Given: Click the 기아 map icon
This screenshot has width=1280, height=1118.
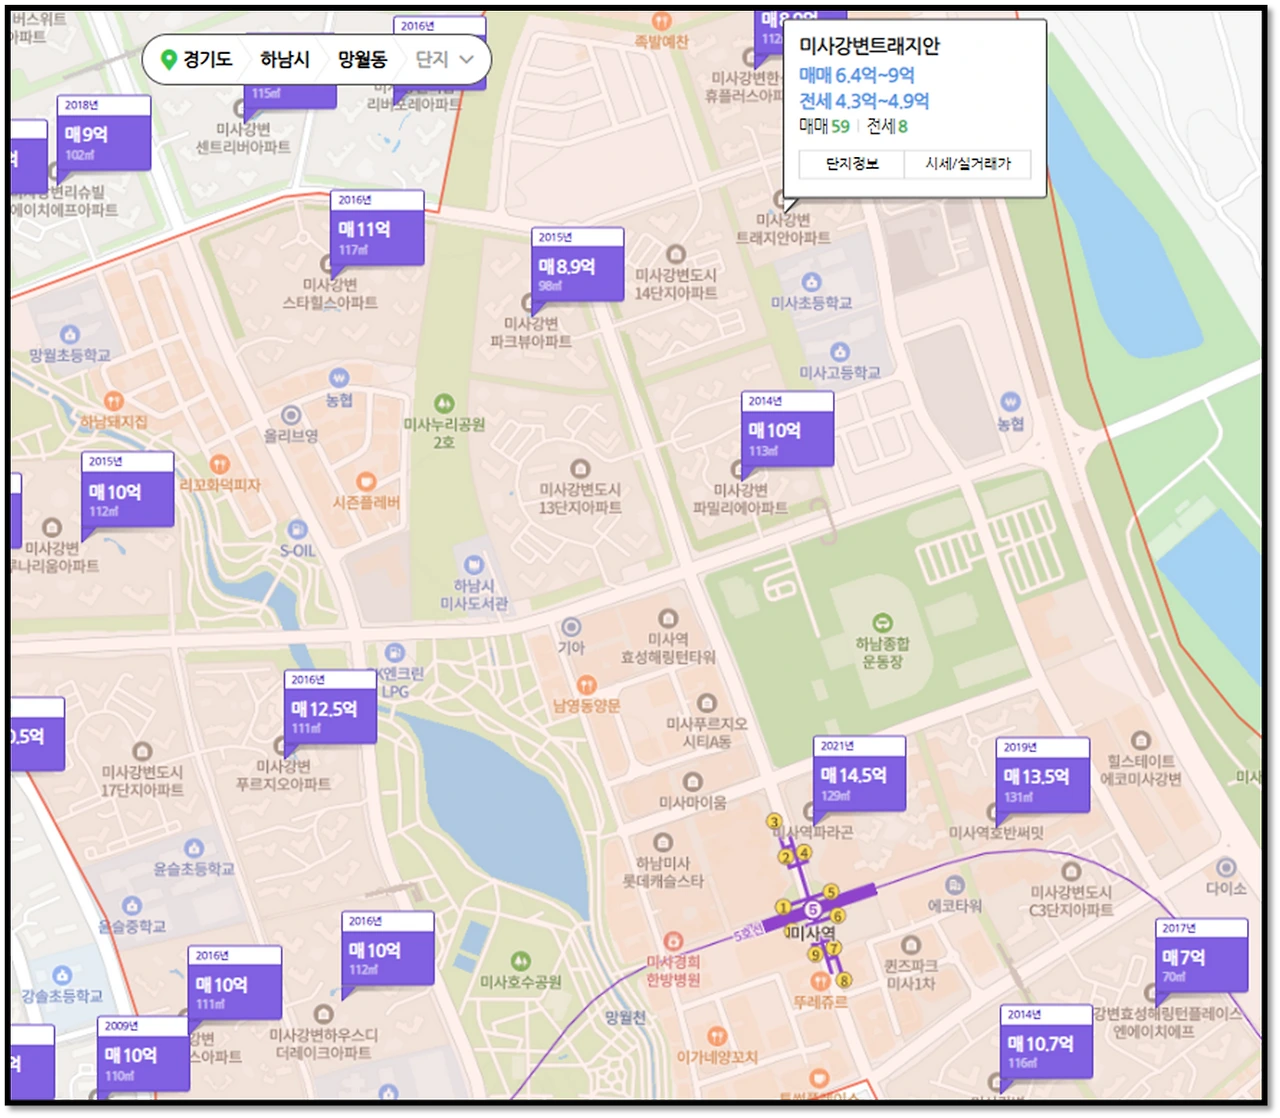Looking at the screenshot, I should (x=571, y=627).
